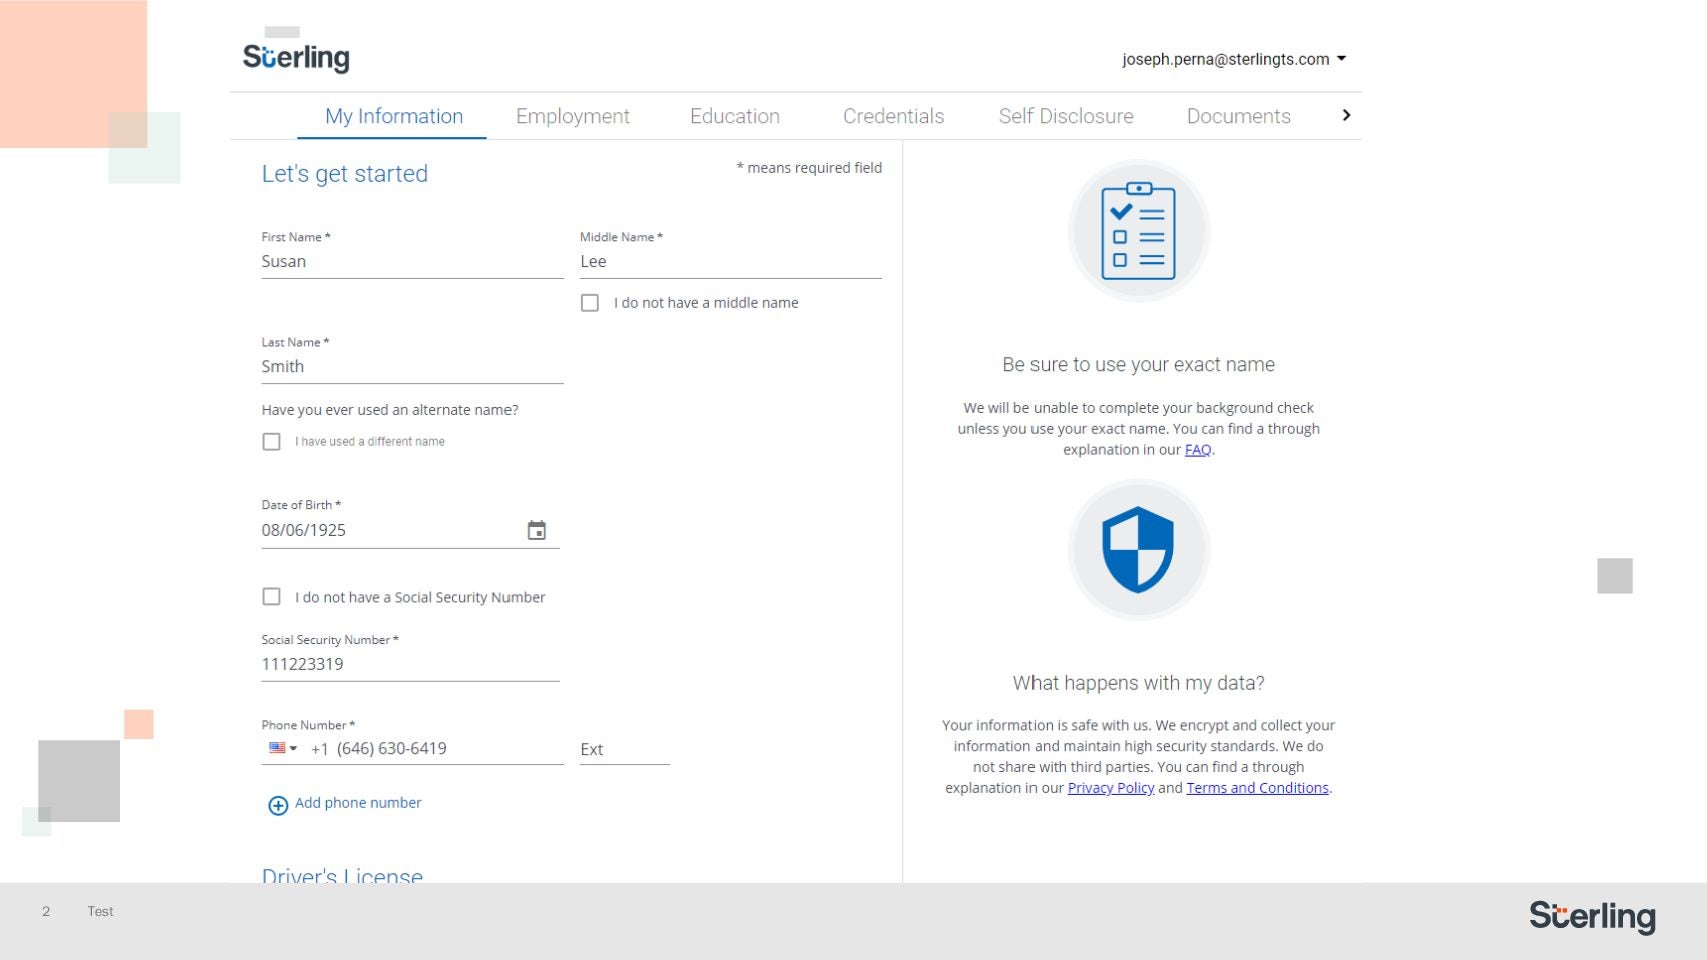The image size is (1707, 960).
Task: Open the Privacy Policy link
Action: click(1111, 788)
